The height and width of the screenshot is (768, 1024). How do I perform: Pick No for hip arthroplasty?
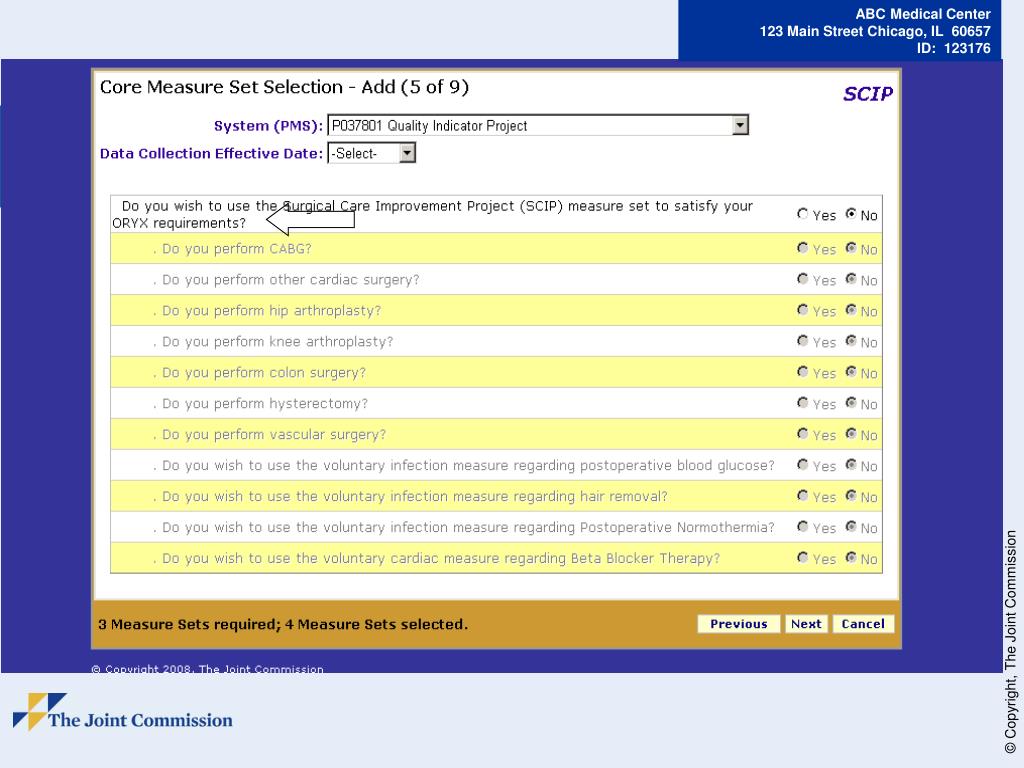851,310
